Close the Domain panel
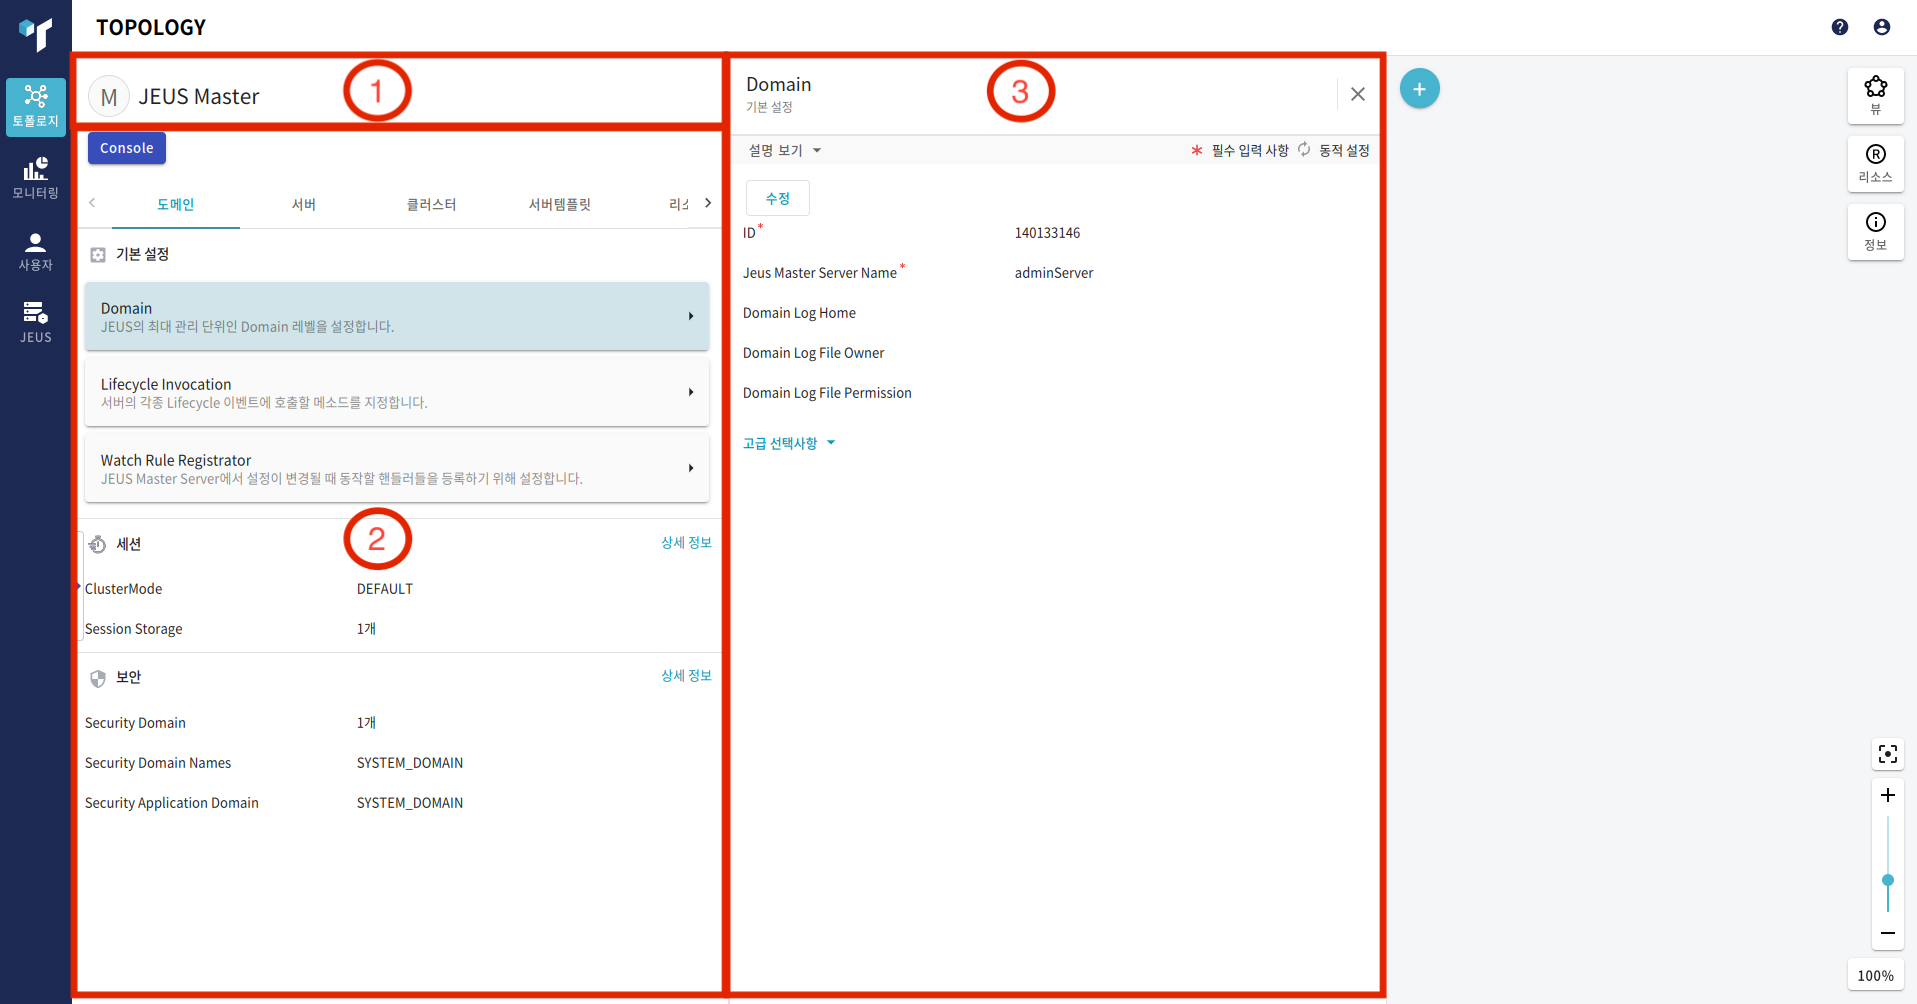This screenshot has width=1917, height=1004. click(1358, 94)
